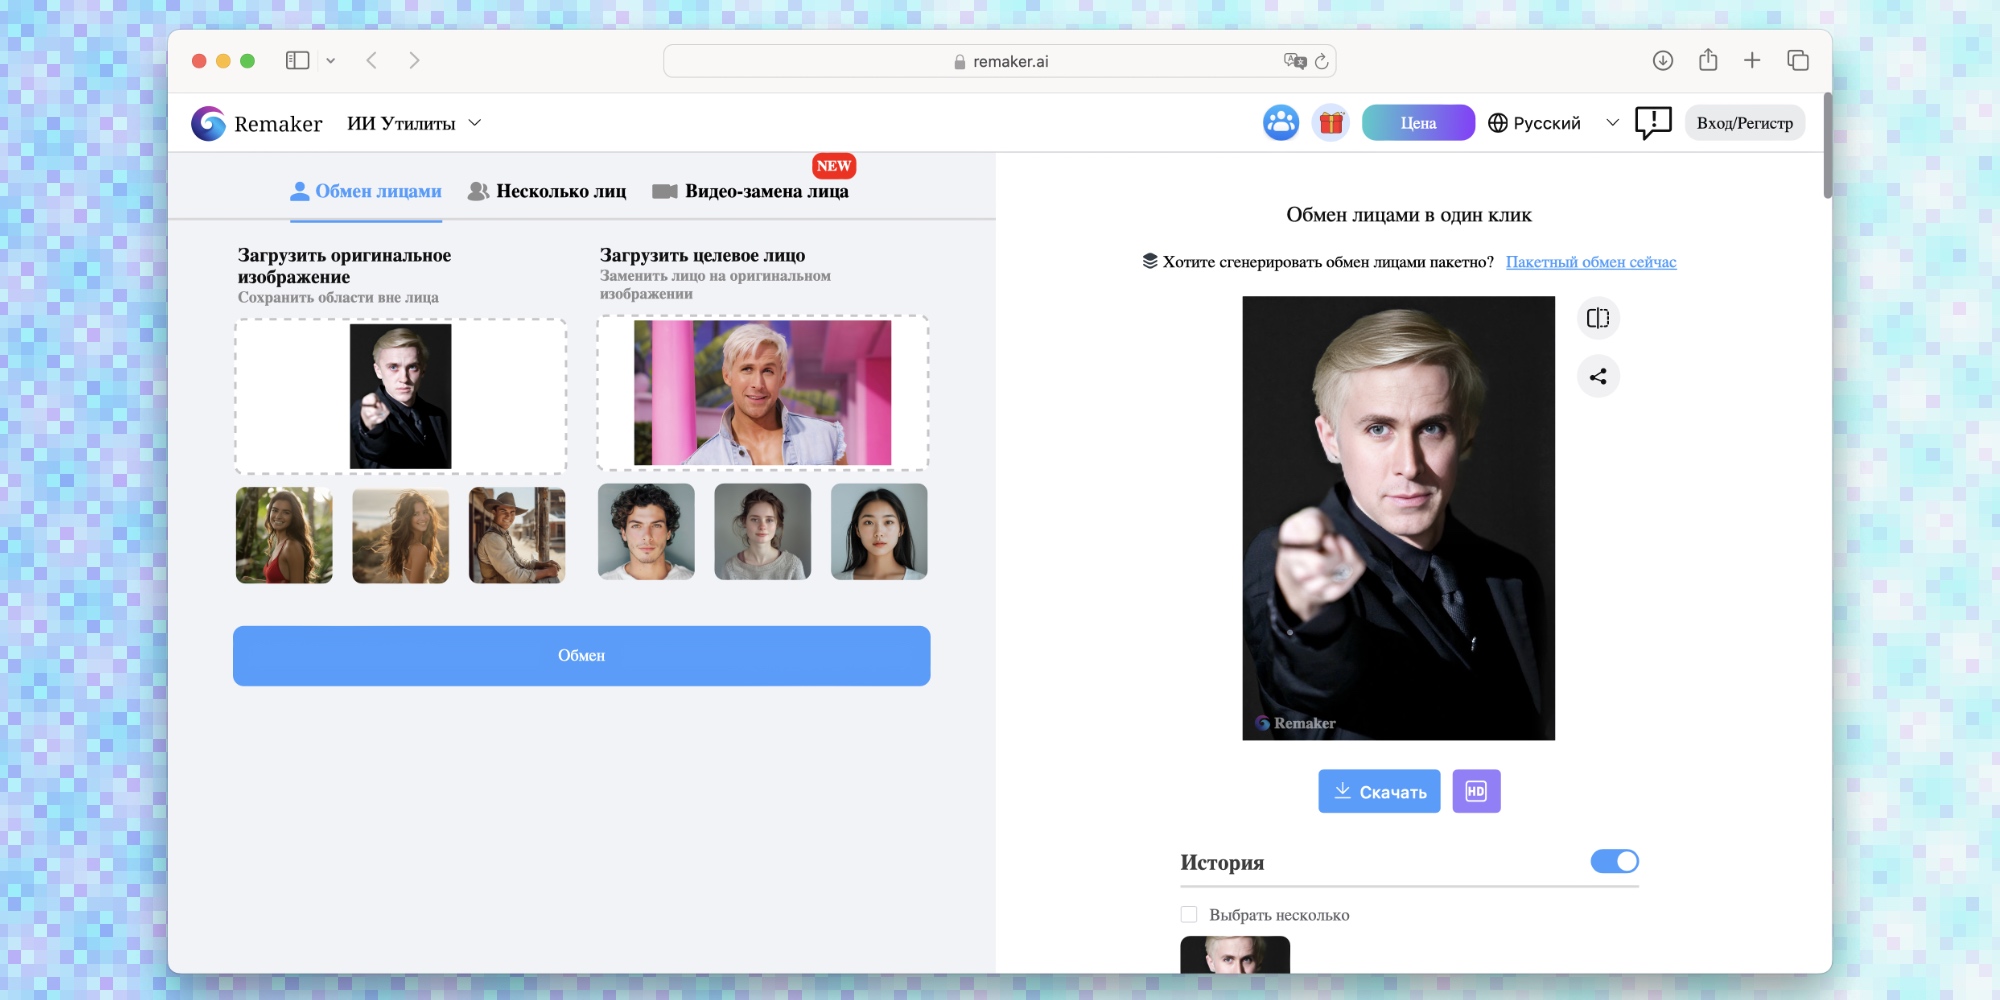Open the Remaker community icon

coord(1281,122)
